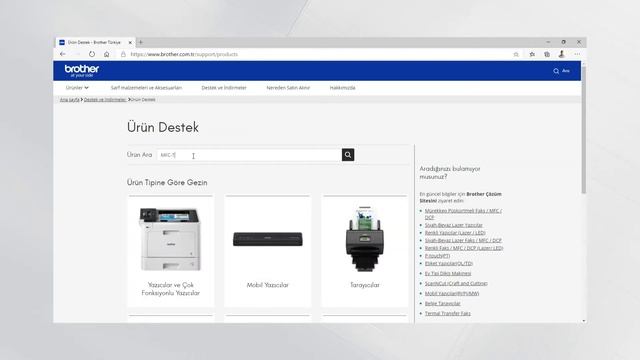640x360 pixels.
Task: Select Yazıcılar ve Çok Fonksiyonlu Yazıcılar card
Action: [171, 251]
